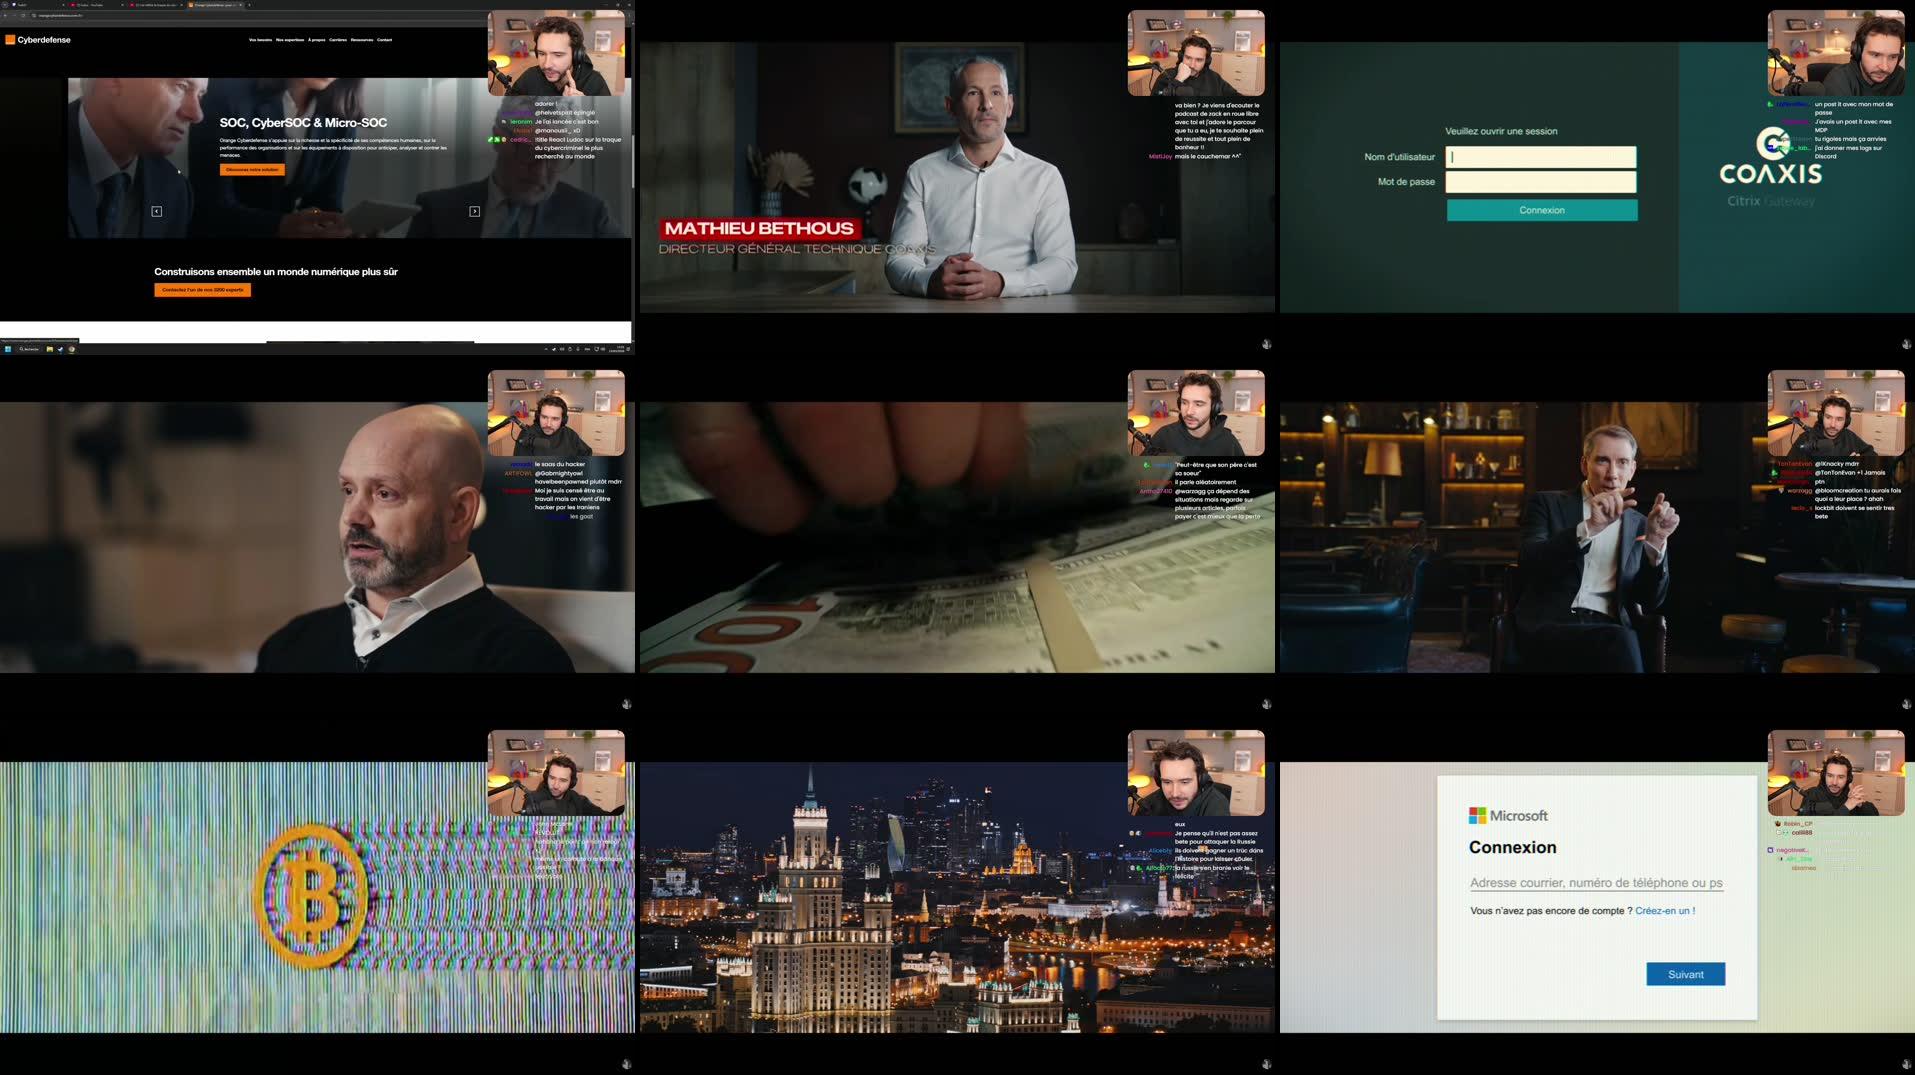Viewport: 1915px width, 1075px height.
Task: Click the carousel previous arrow
Action: pos(156,211)
